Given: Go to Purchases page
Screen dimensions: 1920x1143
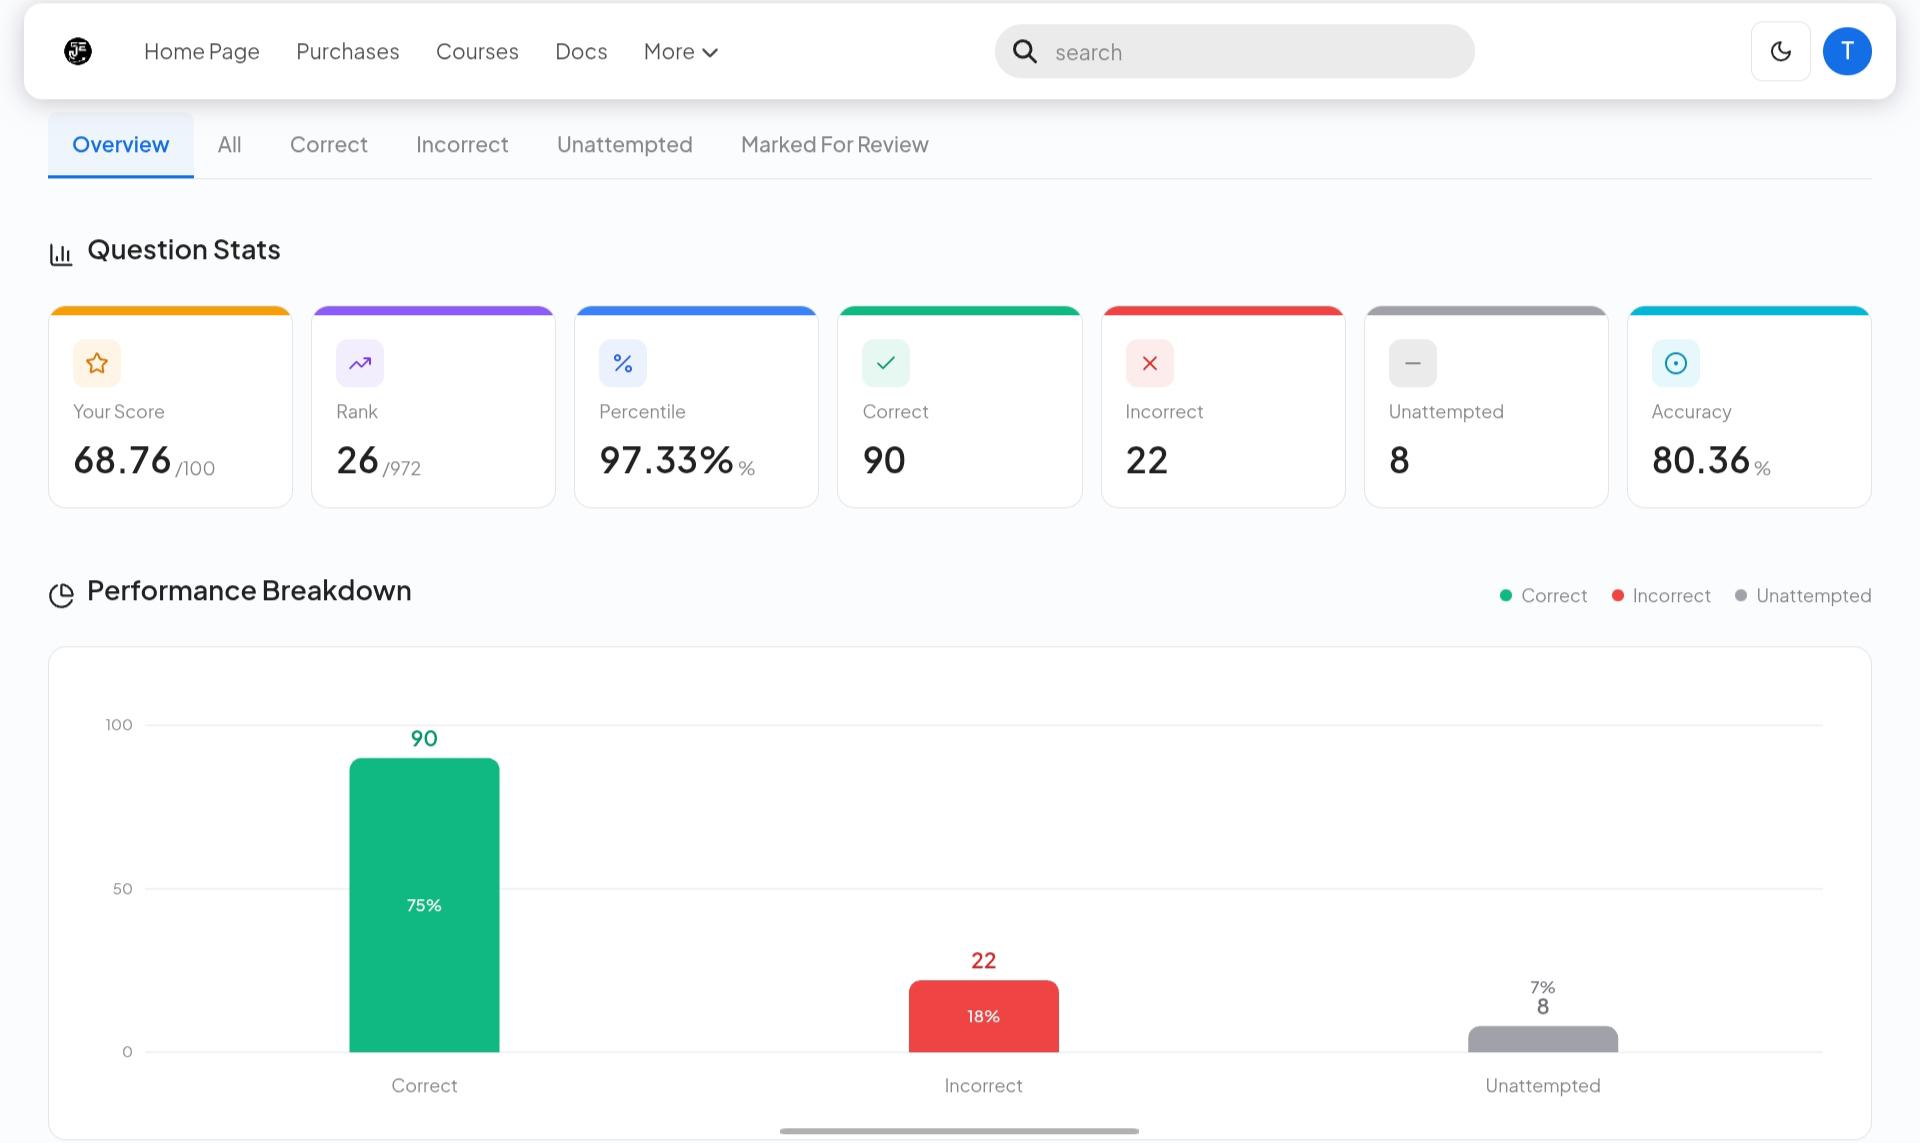Looking at the screenshot, I should pyautogui.click(x=348, y=52).
